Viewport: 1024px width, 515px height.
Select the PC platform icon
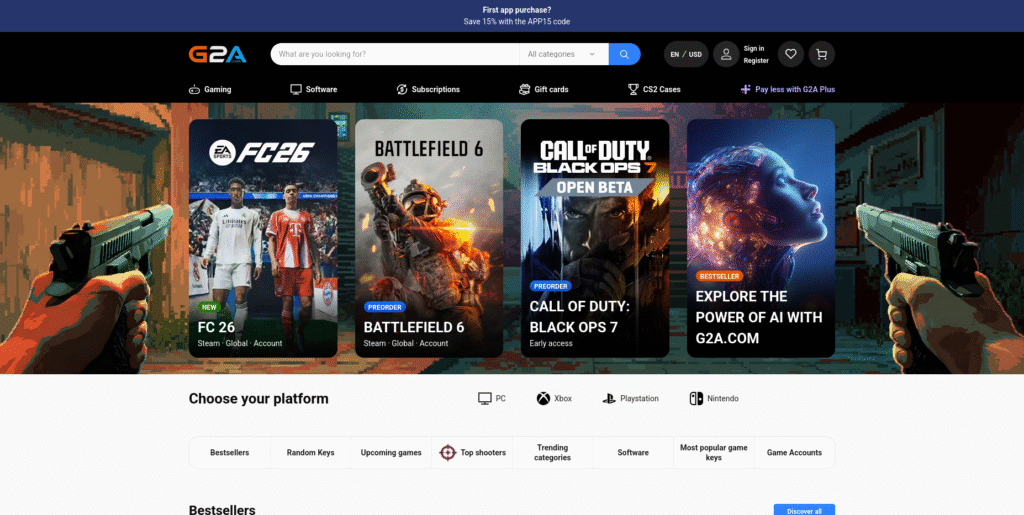(x=485, y=399)
